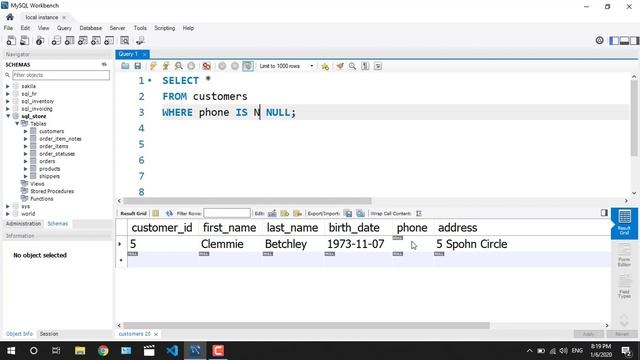The width and height of the screenshot is (640, 360).
Task: Run Explain plan (magnifier lightning icon)
Action: click(x=178, y=66)
